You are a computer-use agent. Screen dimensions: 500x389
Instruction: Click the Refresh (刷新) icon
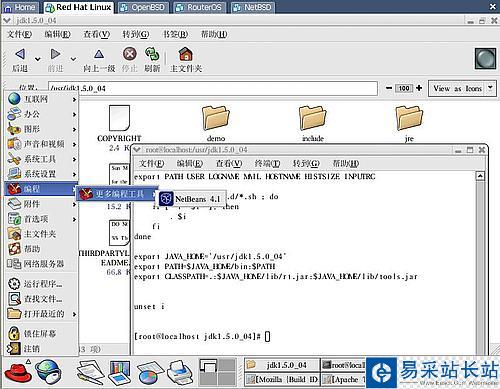pyautogui.click(x=152, y=54)
